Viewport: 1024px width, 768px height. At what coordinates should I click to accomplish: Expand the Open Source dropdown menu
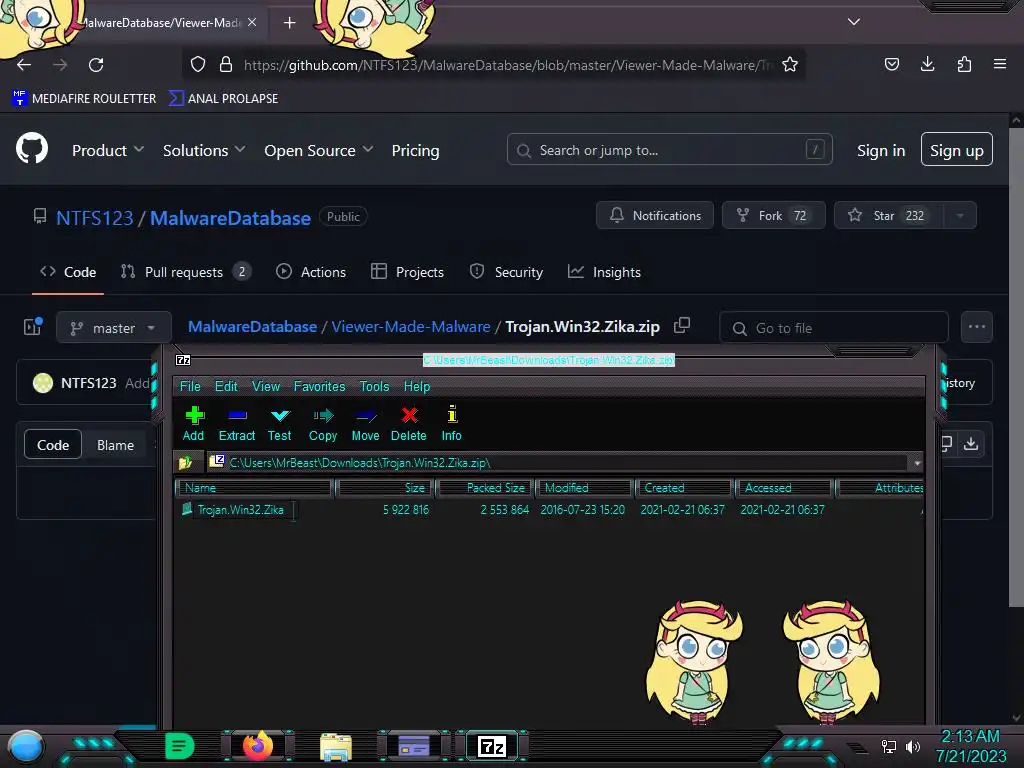pyautogui.click(x=319, y=150)
